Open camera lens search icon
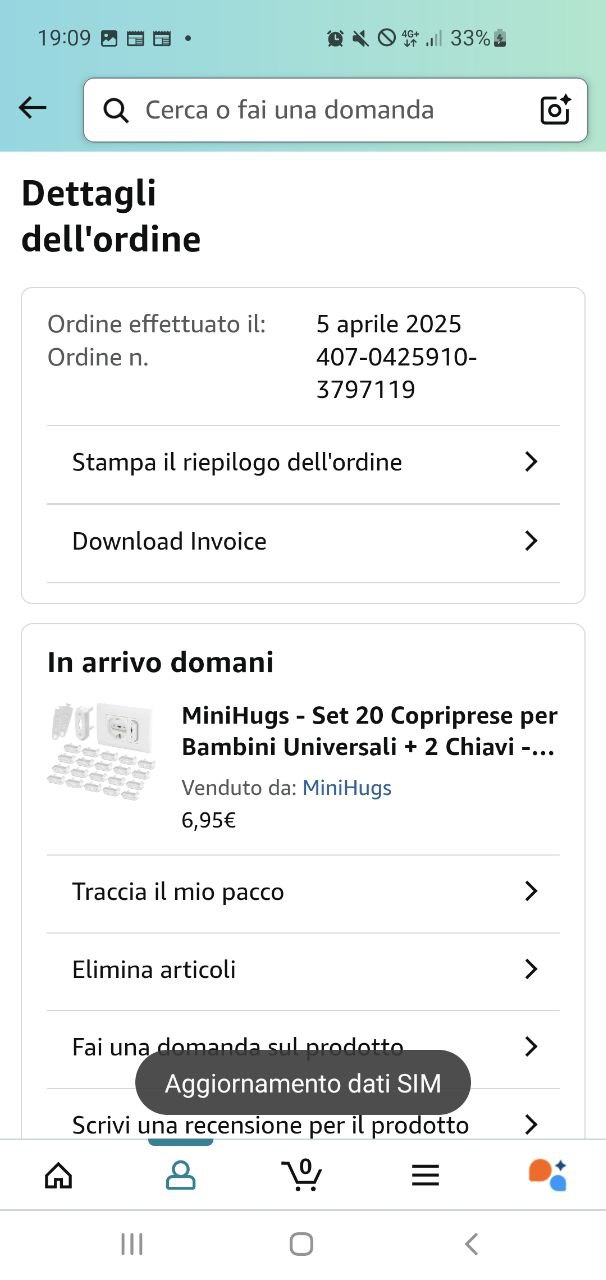The image size is (606, 1280). pos(555,110)
